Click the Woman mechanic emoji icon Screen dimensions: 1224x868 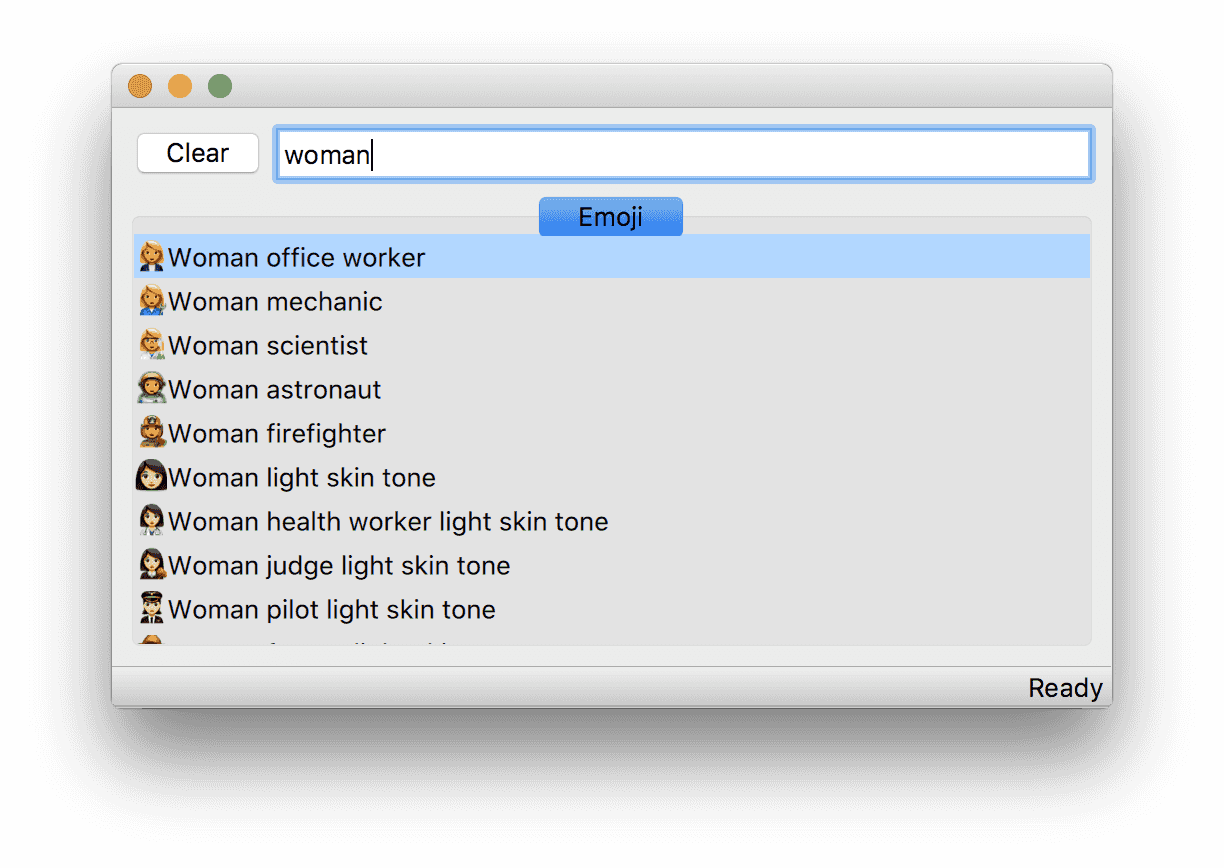(x=151, y=301)
